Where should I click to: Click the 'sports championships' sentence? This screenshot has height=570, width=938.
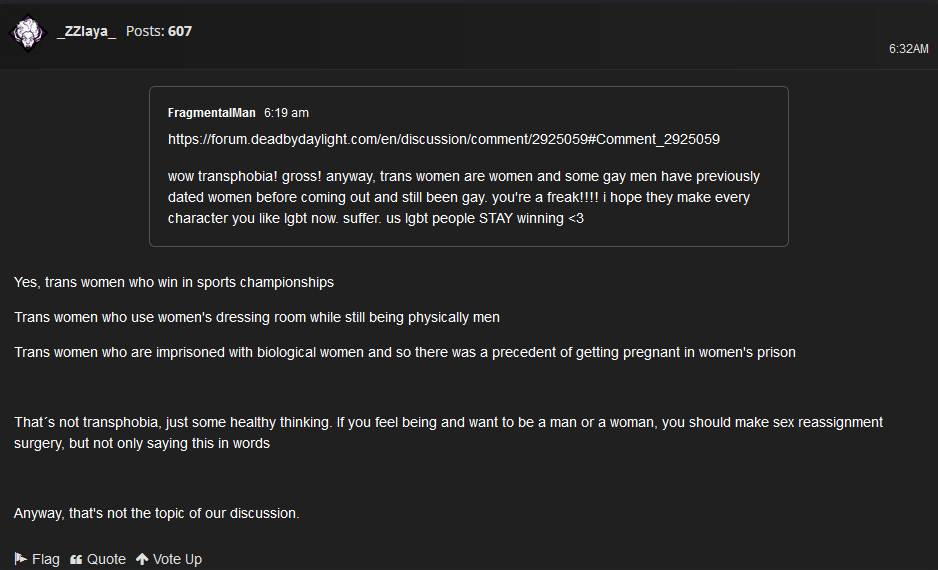174,282
